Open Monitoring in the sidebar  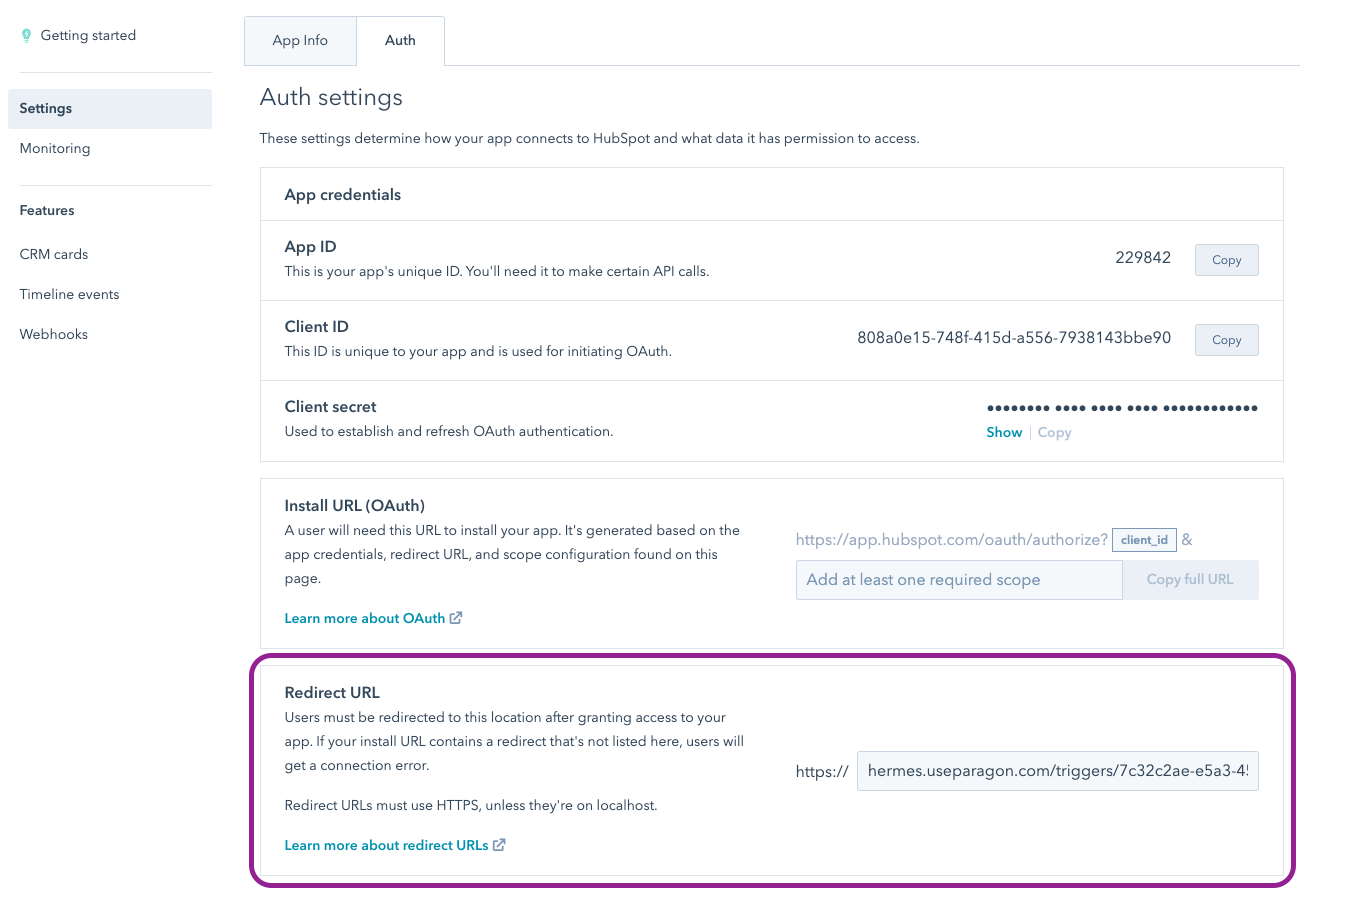pos(55,148)
